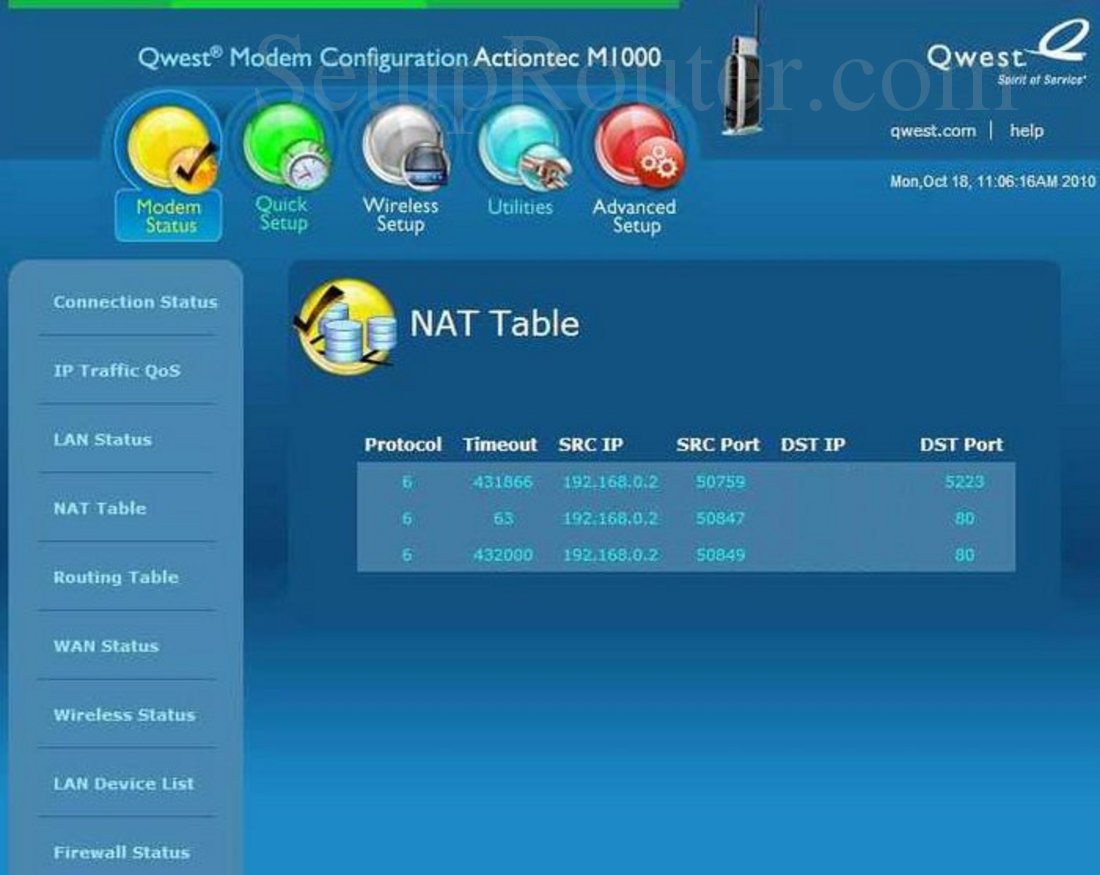
Task: Select the Modem Status icon
Action: pyautogui.click(x=167, y=160)
